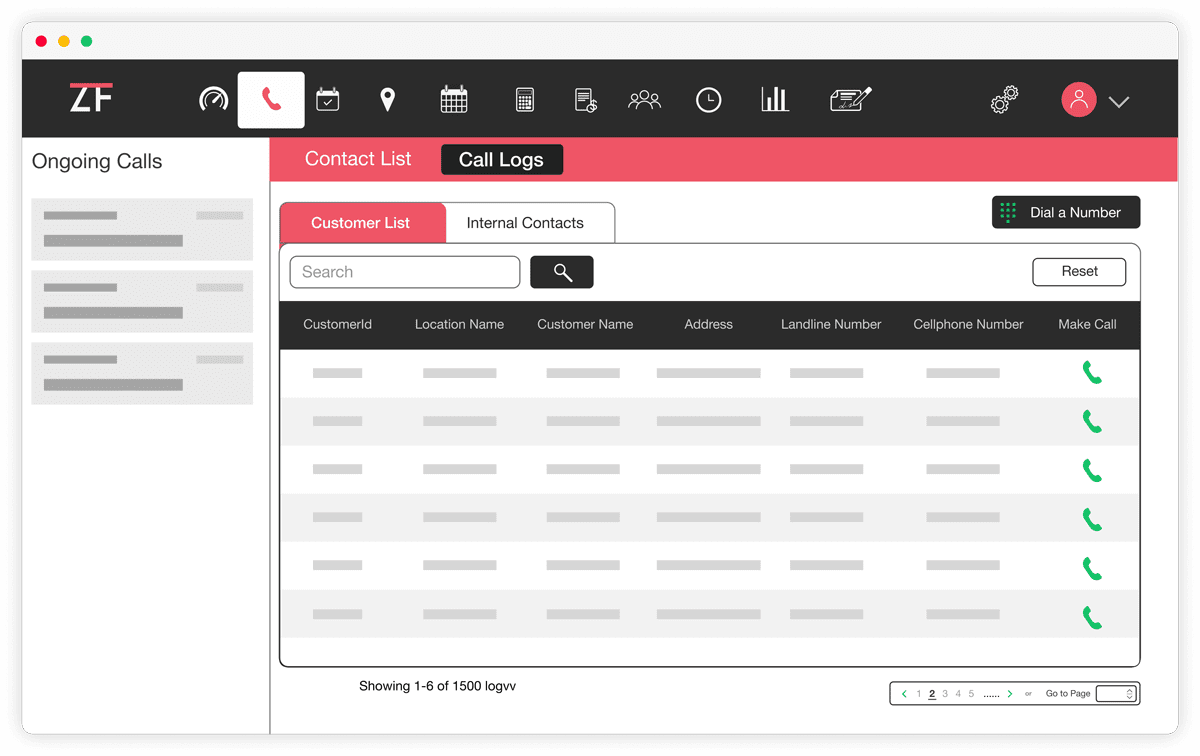Click the user avatar icon
Image resolution: width=1200 pixels, height=756 pixels.
click(x=1079, y=100)
